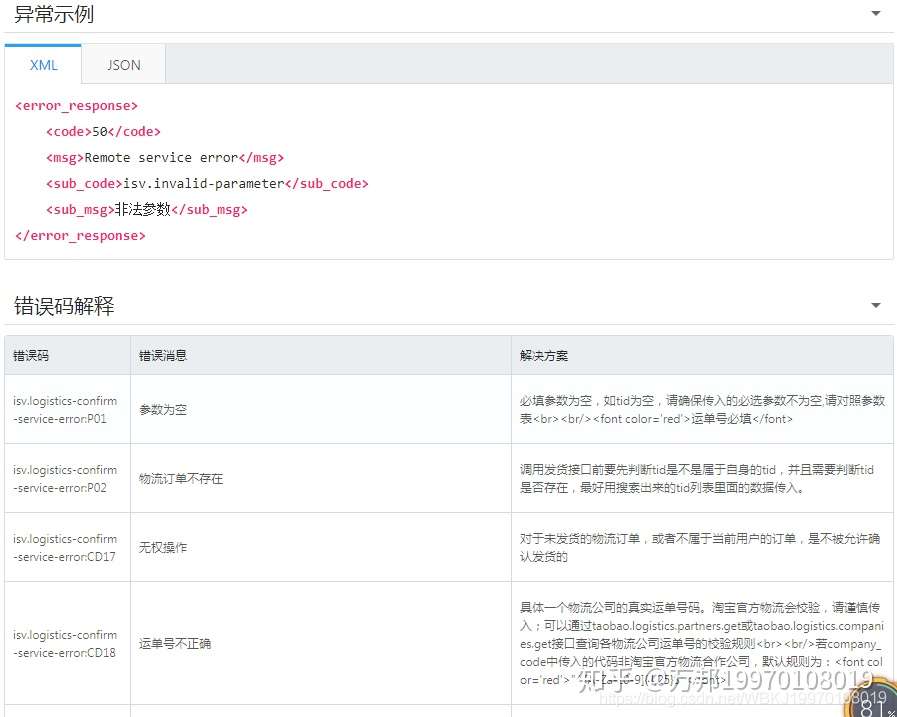This screenshot has height=717, width=897.
Task: Click the Remote service error msg line
Action: tap(165, 157)
